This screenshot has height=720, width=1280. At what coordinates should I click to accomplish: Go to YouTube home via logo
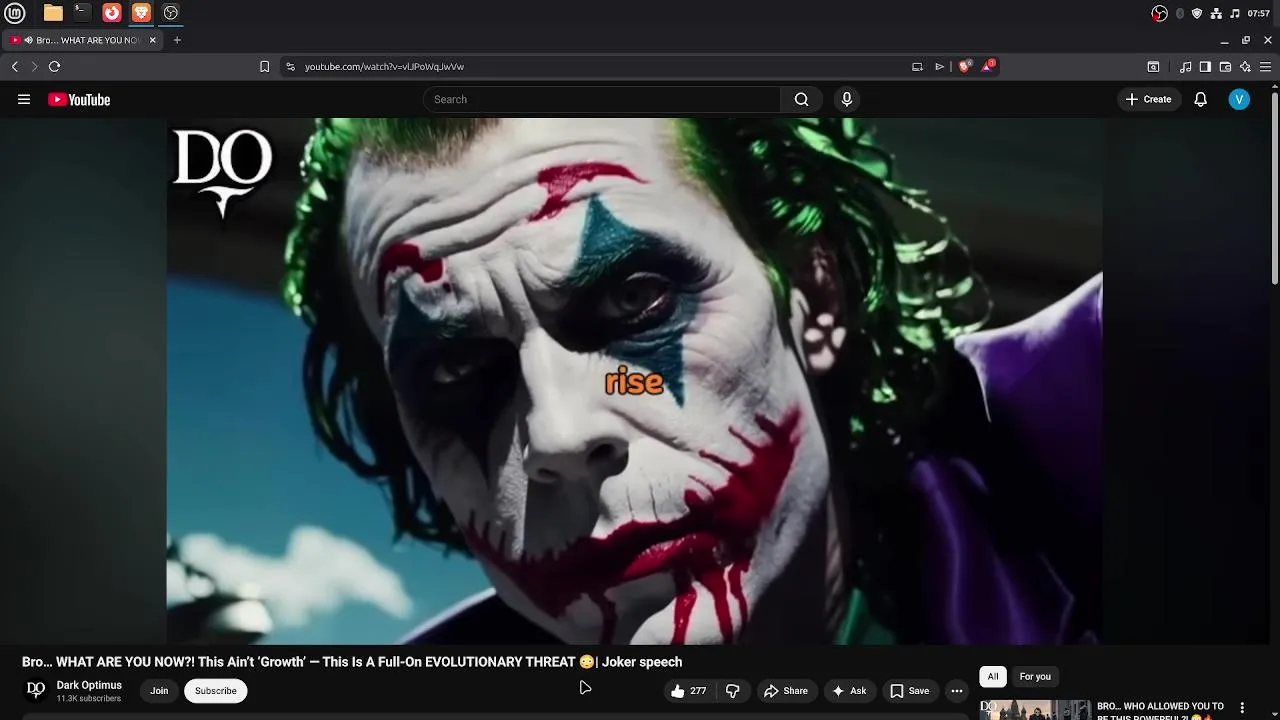[79, 99]
